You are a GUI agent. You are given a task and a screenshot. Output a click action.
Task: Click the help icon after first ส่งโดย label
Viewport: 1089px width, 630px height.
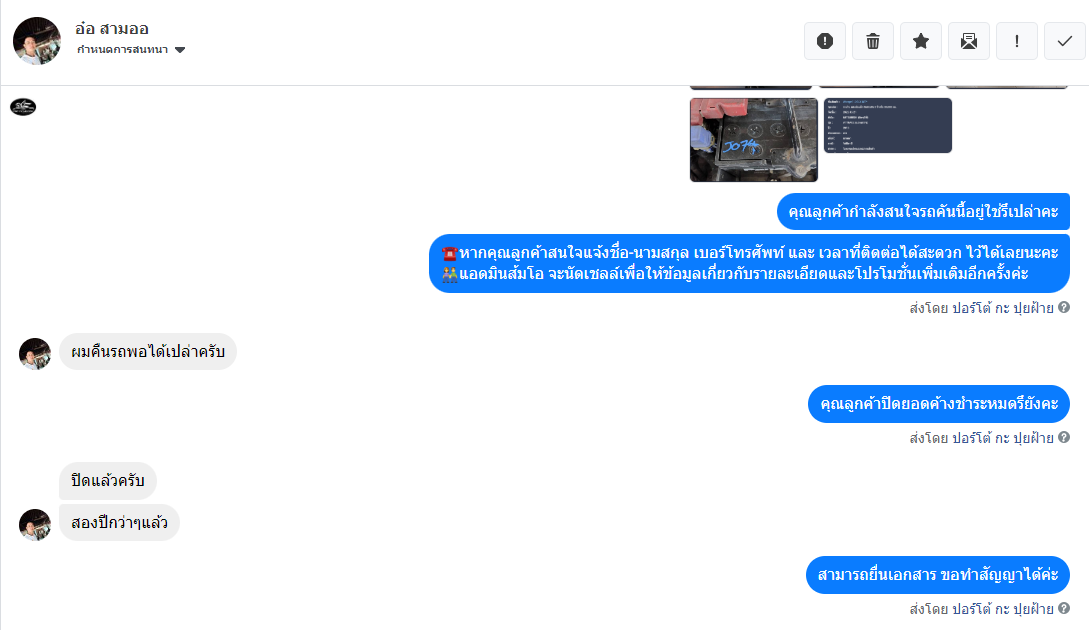coord(1063,307)
